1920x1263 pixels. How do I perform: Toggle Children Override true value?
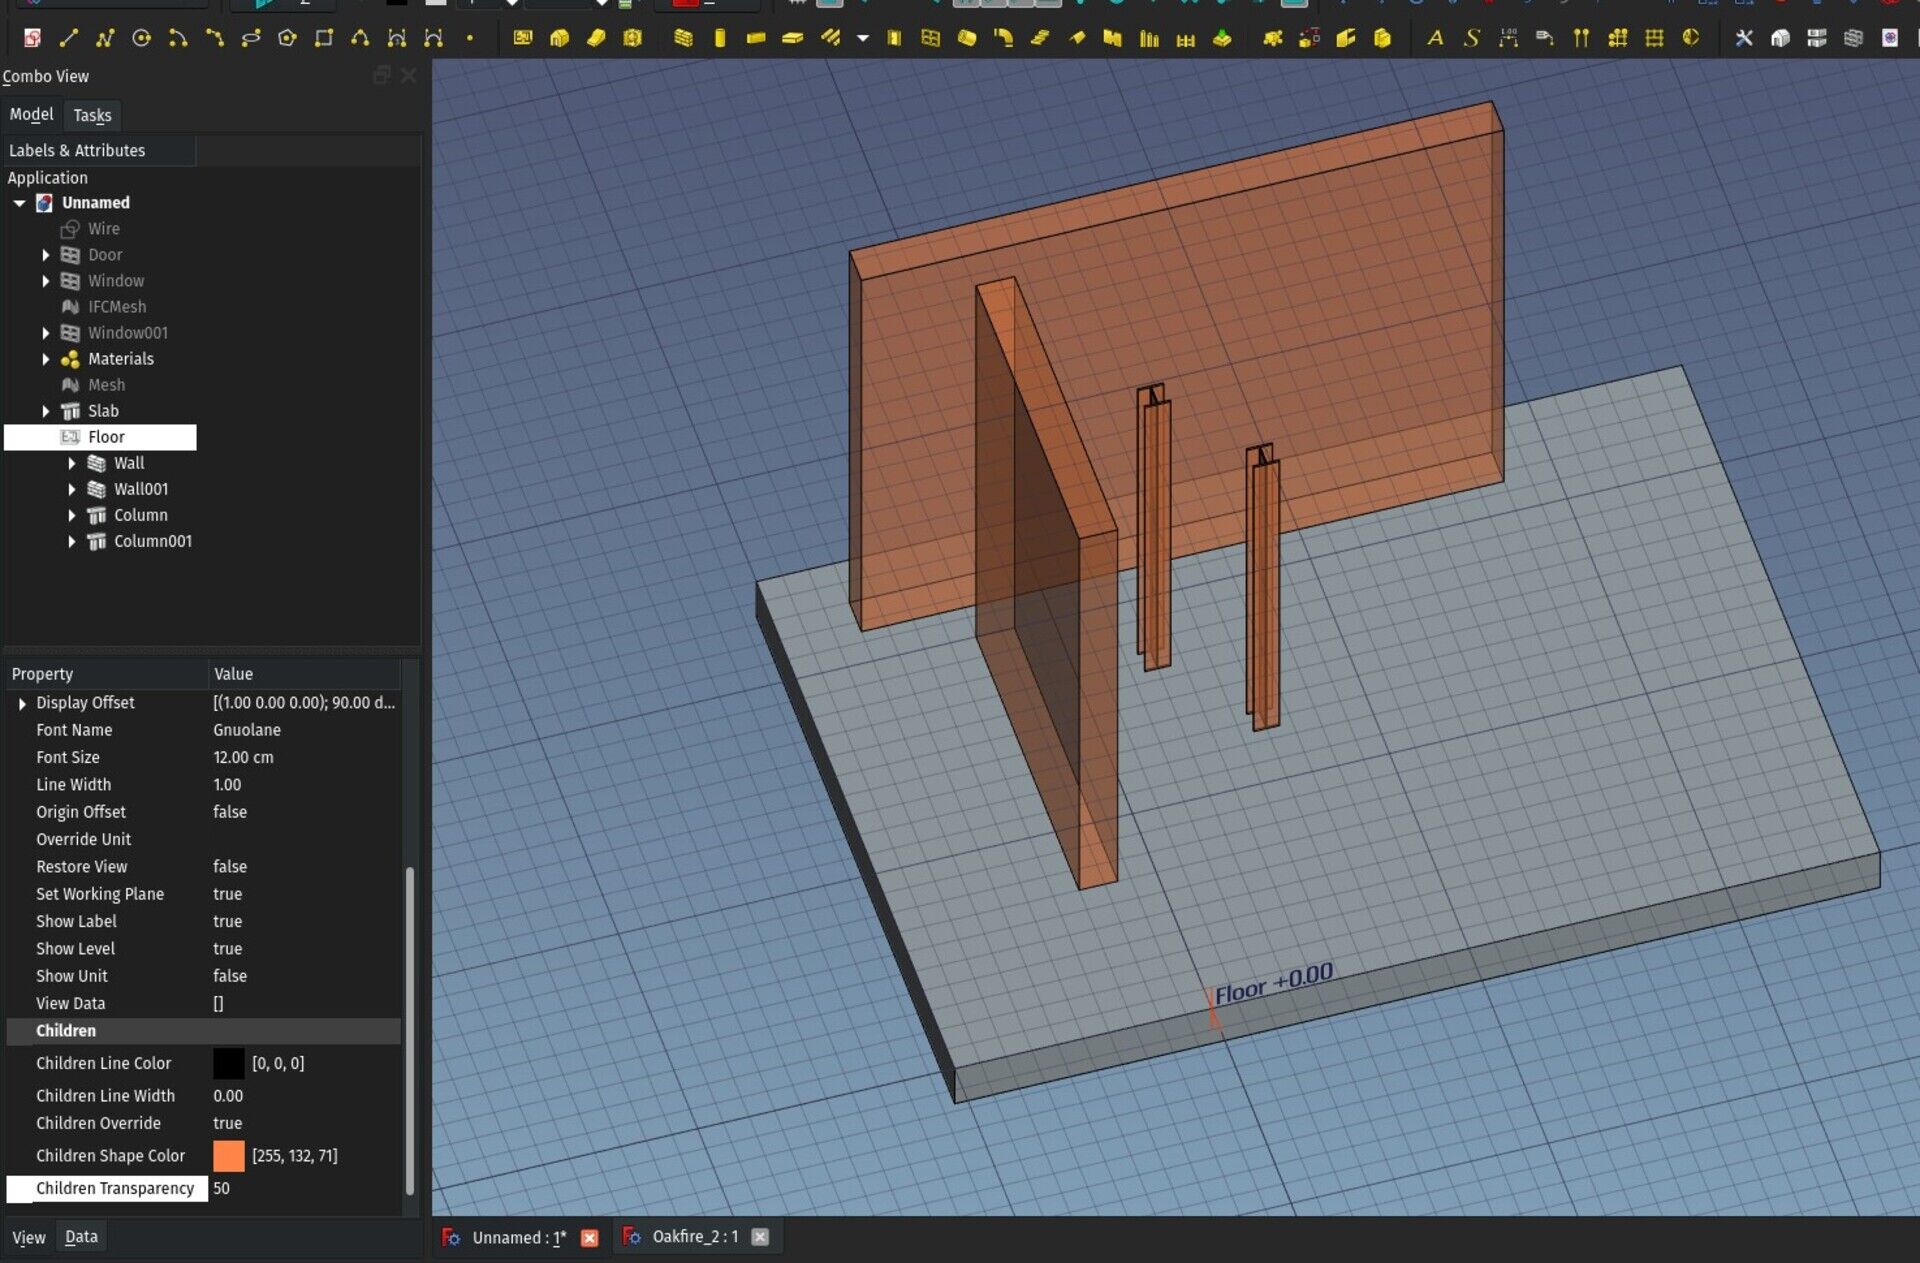point(226,1123)
